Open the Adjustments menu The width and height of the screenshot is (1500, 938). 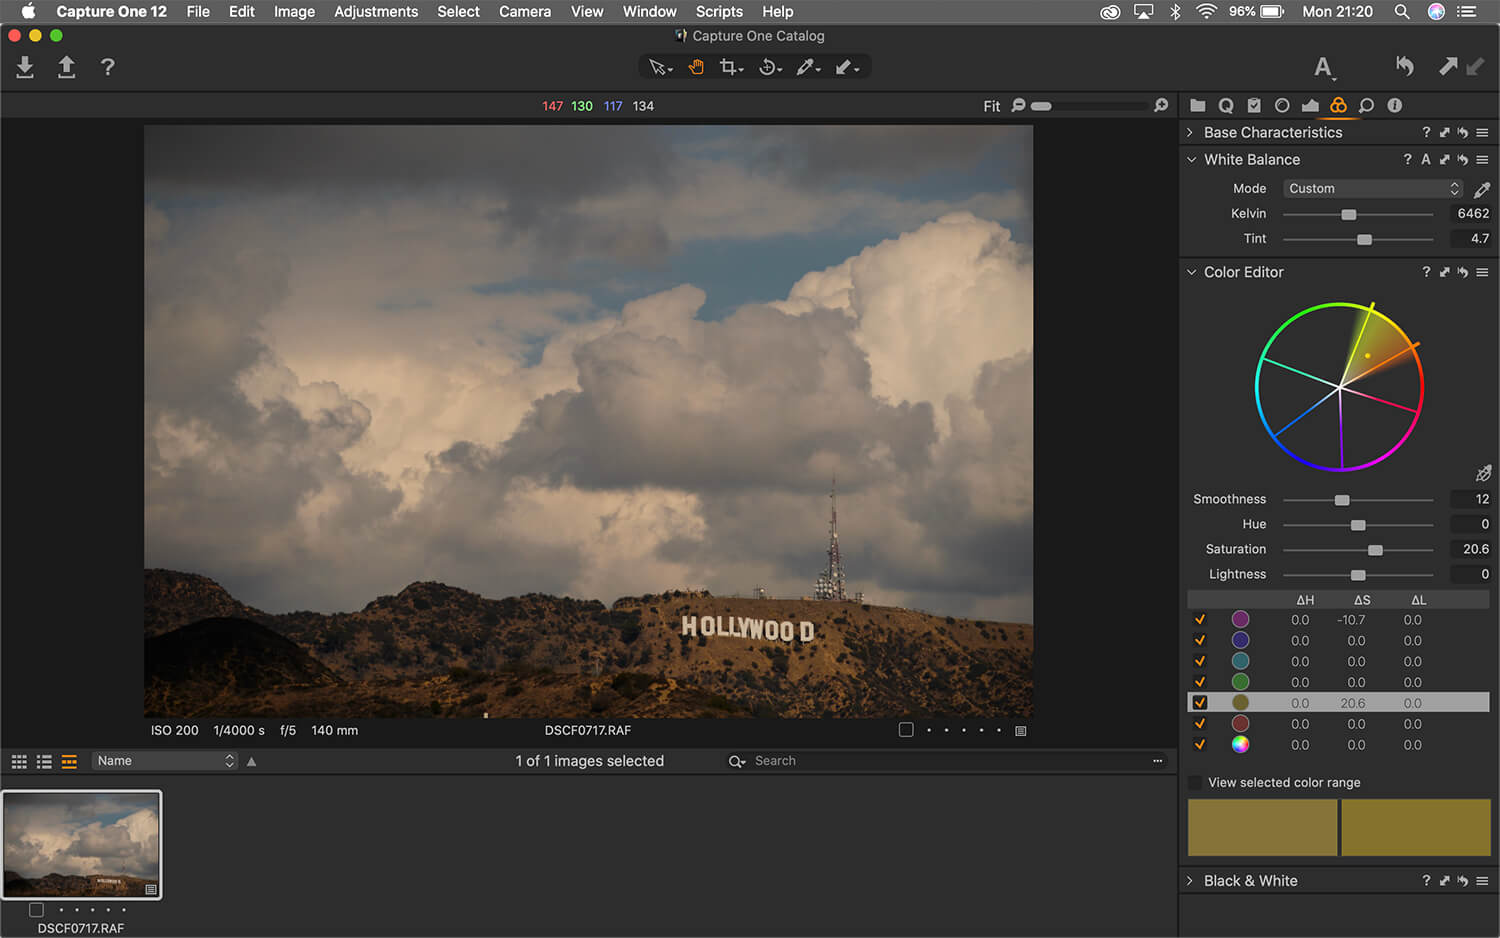[376, 12]
